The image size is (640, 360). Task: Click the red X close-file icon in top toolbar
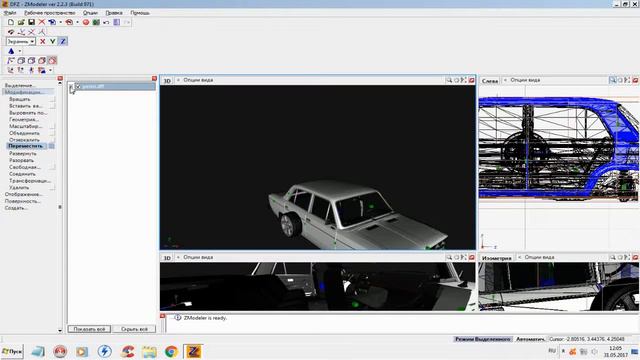42,22
